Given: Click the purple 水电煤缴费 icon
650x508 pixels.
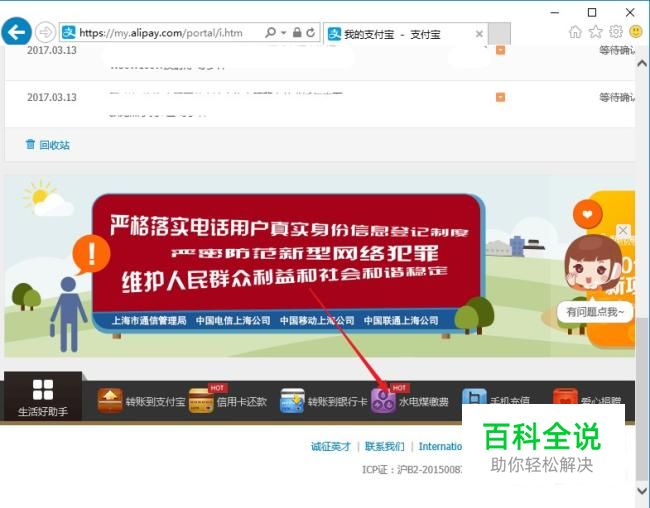Looking at the screenshot, I should click(383, 401).
